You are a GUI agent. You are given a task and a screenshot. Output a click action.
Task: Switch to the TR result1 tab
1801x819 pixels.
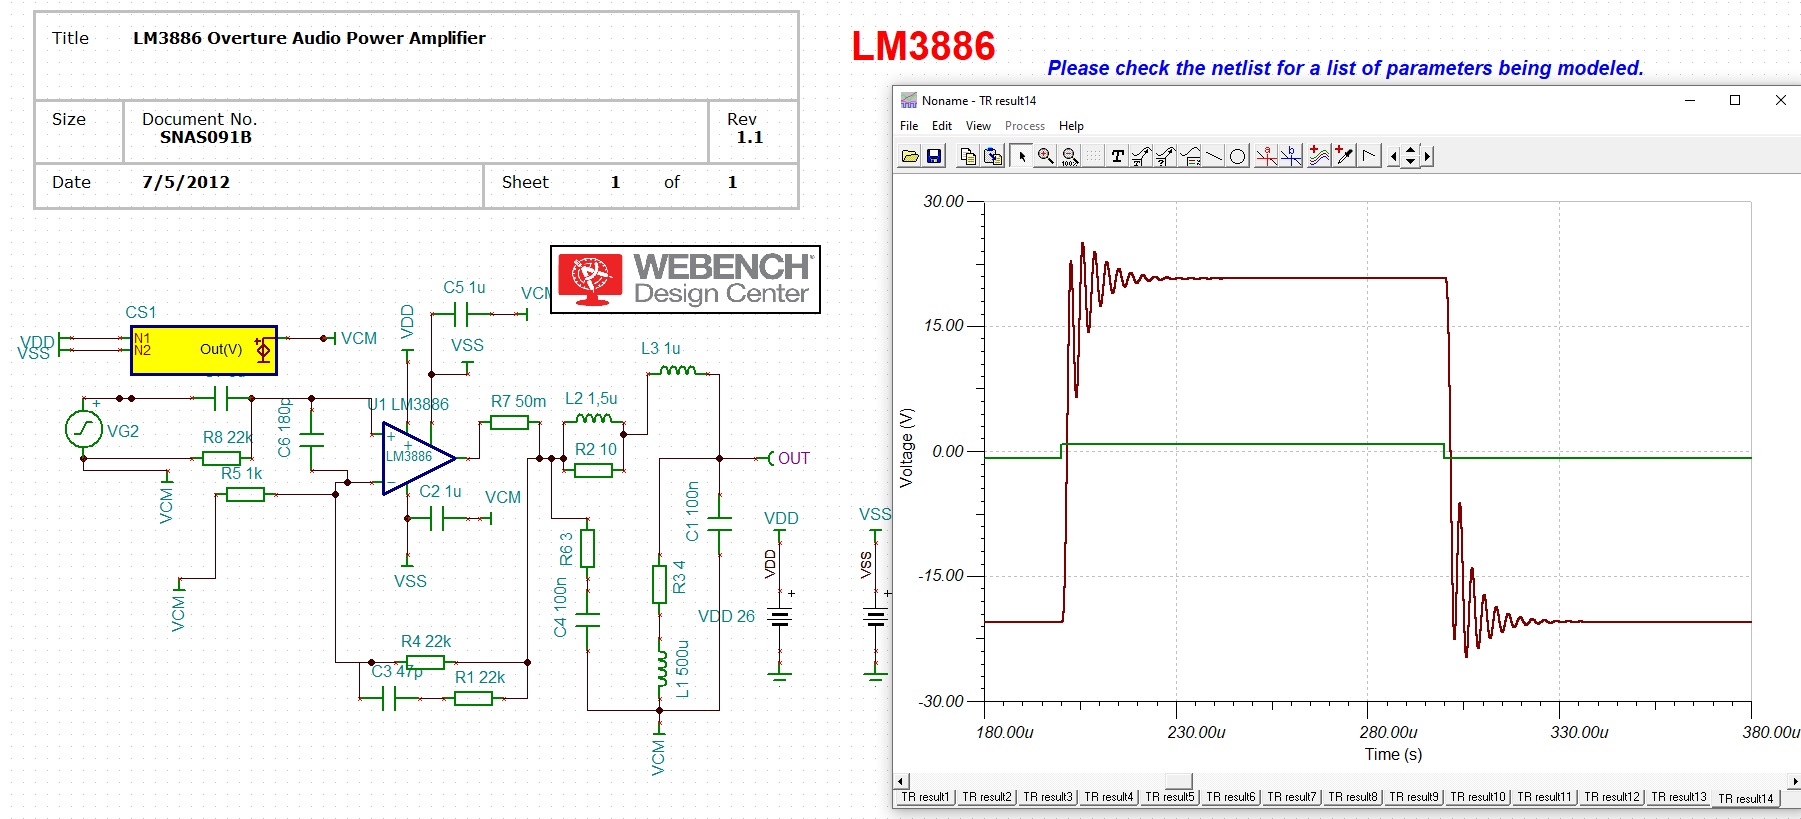(x=924, y=797)
